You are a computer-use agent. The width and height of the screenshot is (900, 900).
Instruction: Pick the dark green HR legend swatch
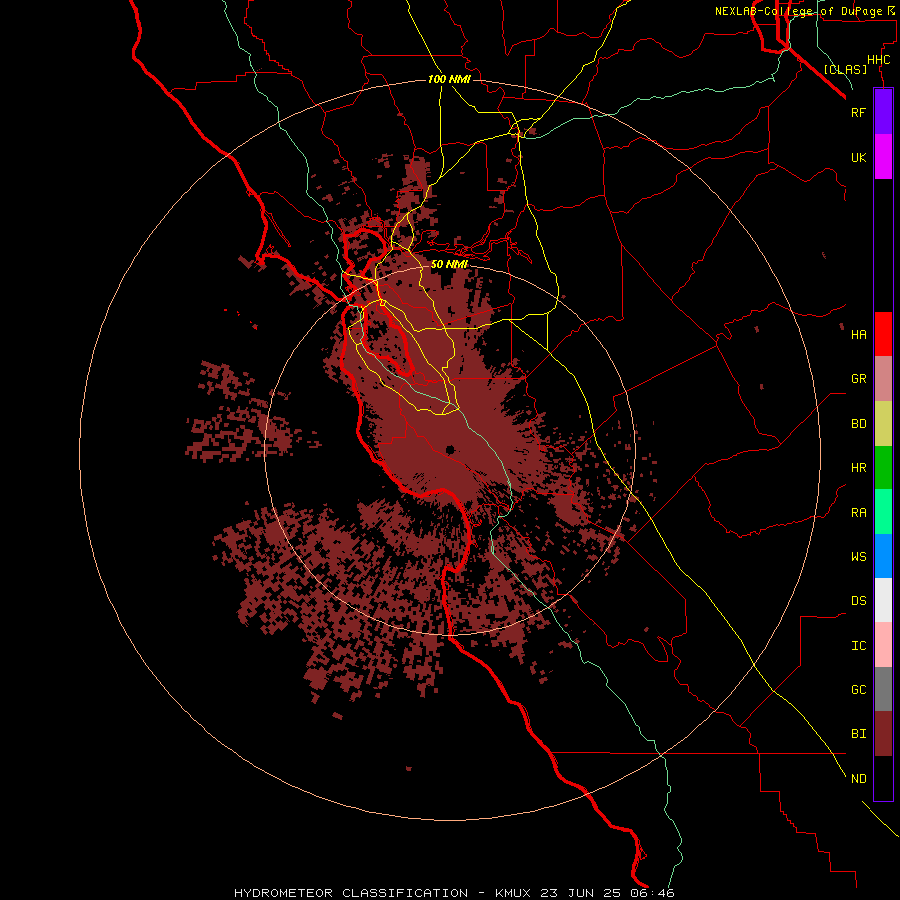(x=883, y=468)
